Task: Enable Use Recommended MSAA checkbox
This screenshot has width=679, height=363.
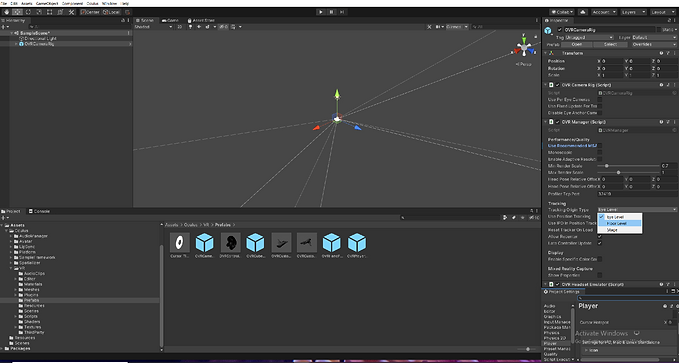Action: pos(600,146)
